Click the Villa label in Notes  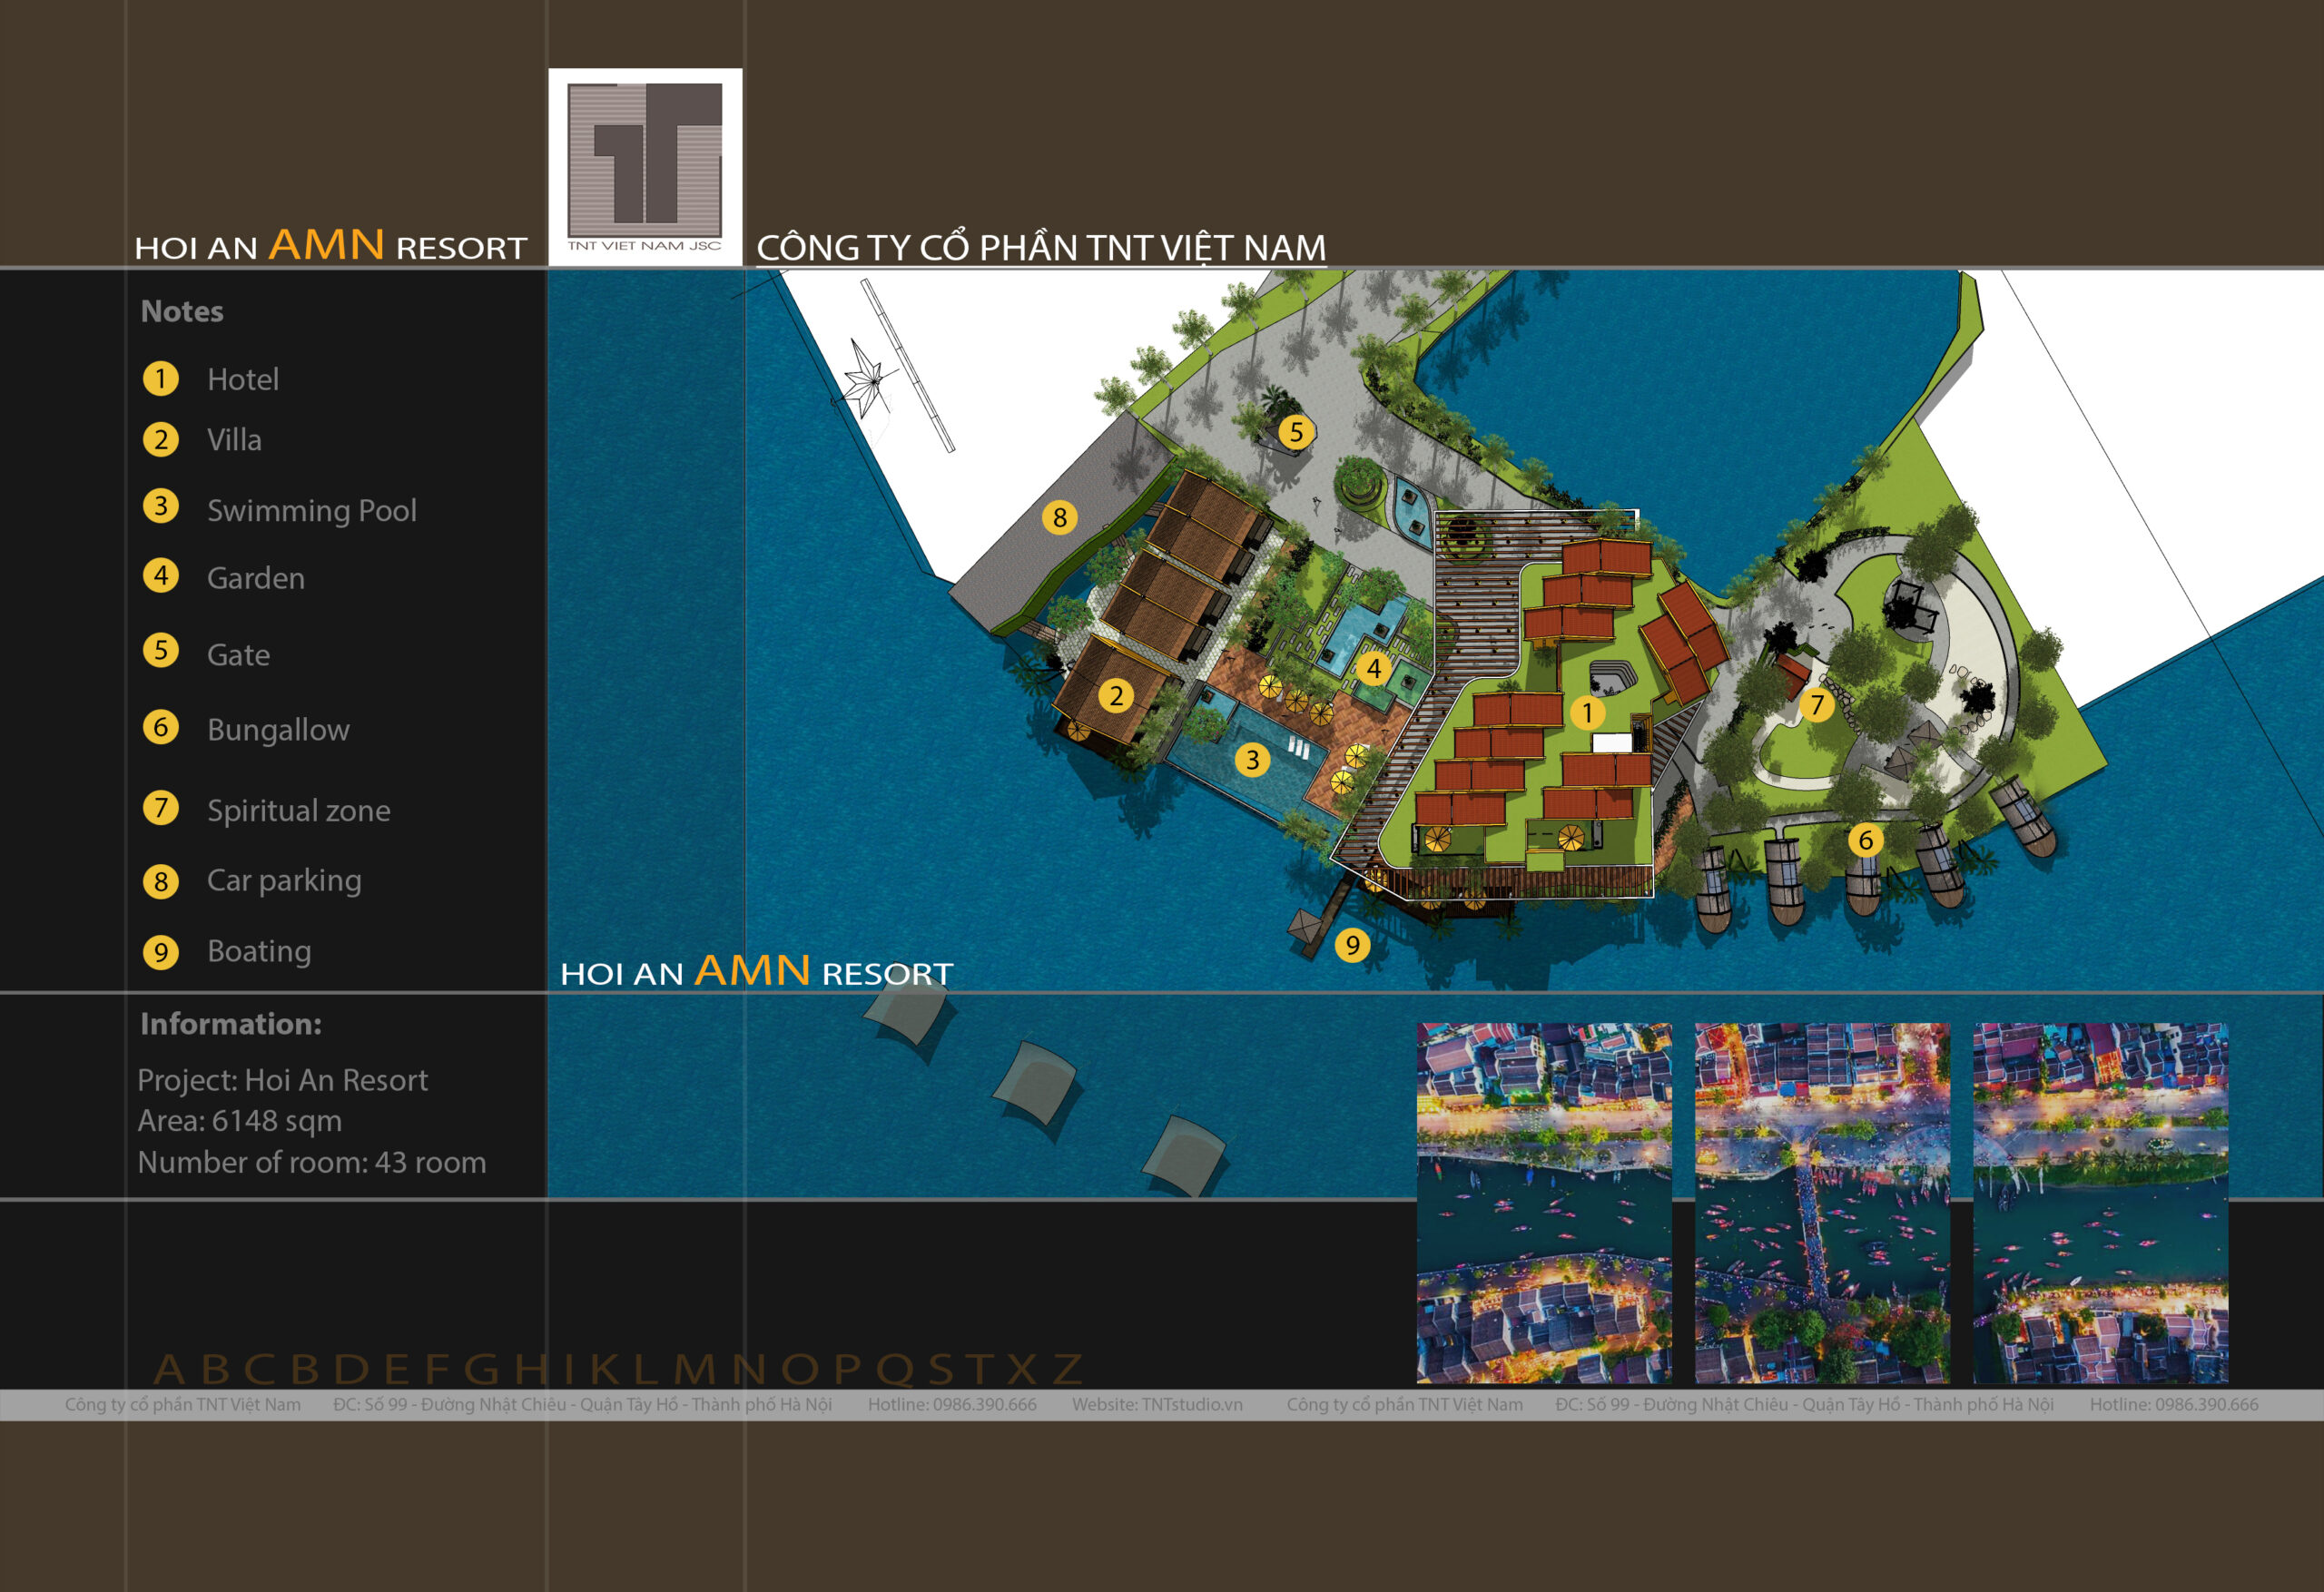[234, 440]
